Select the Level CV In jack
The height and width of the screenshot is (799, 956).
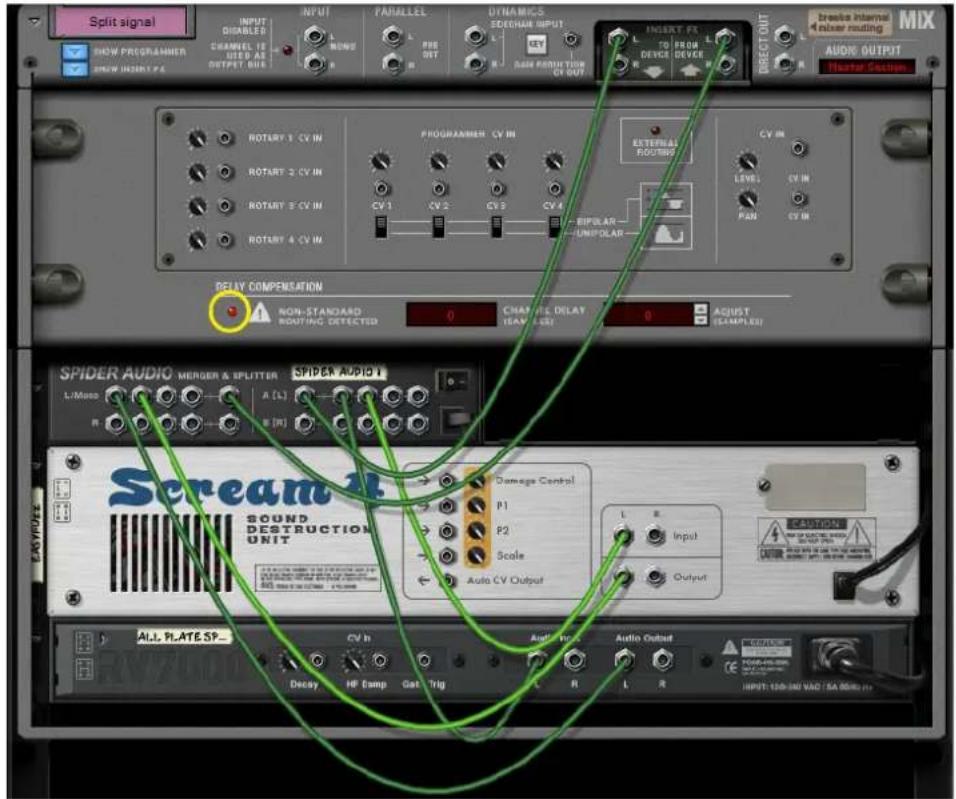coord(799,148)
